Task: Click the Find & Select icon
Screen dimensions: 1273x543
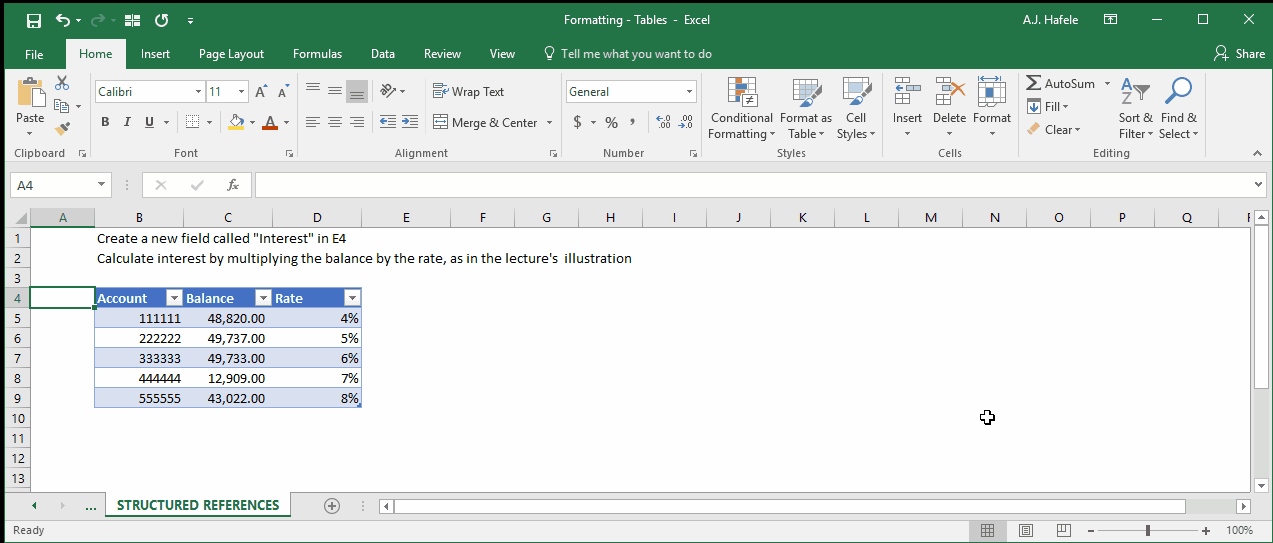Action: (1178, 92)
